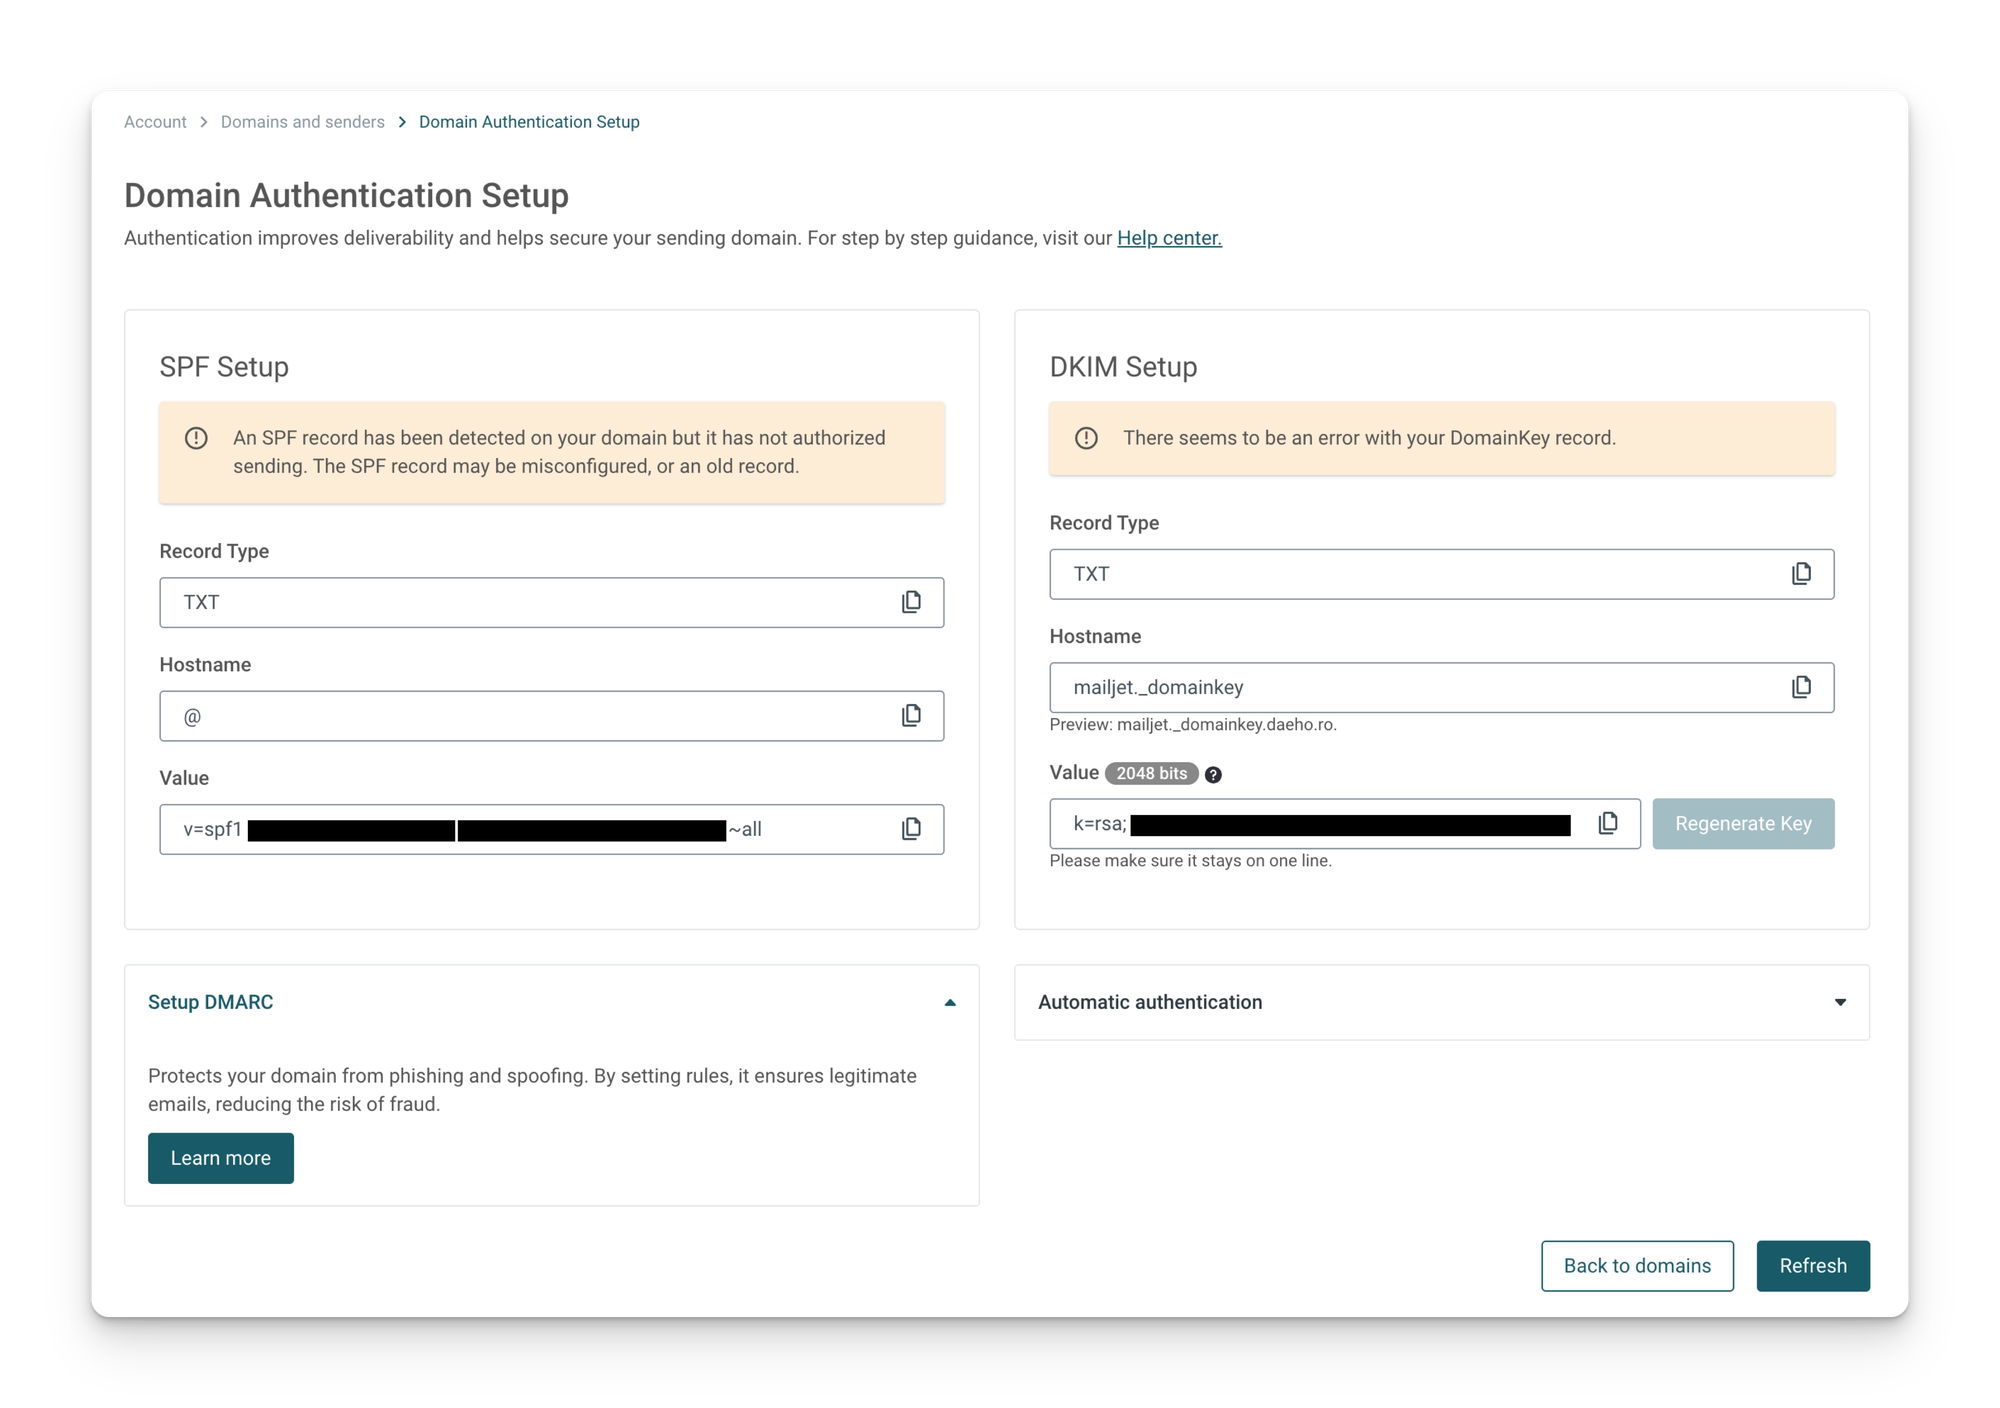Expand the Automatic authentication panel
This screenshot has width=2000, height=1408.
[x=1840, y=1002]
